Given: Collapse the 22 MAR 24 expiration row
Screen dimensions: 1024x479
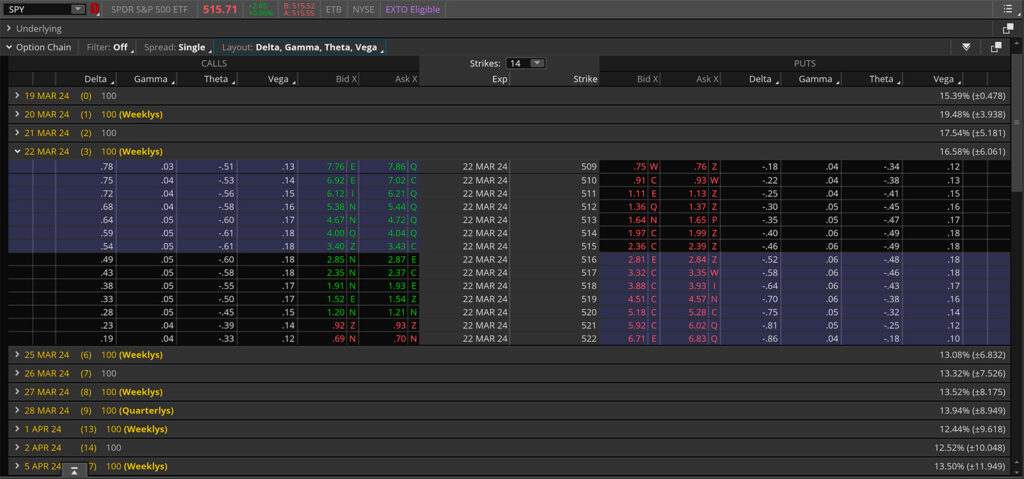Looking at the screenshot, I should pyautogui.click(x=17, y=151).
